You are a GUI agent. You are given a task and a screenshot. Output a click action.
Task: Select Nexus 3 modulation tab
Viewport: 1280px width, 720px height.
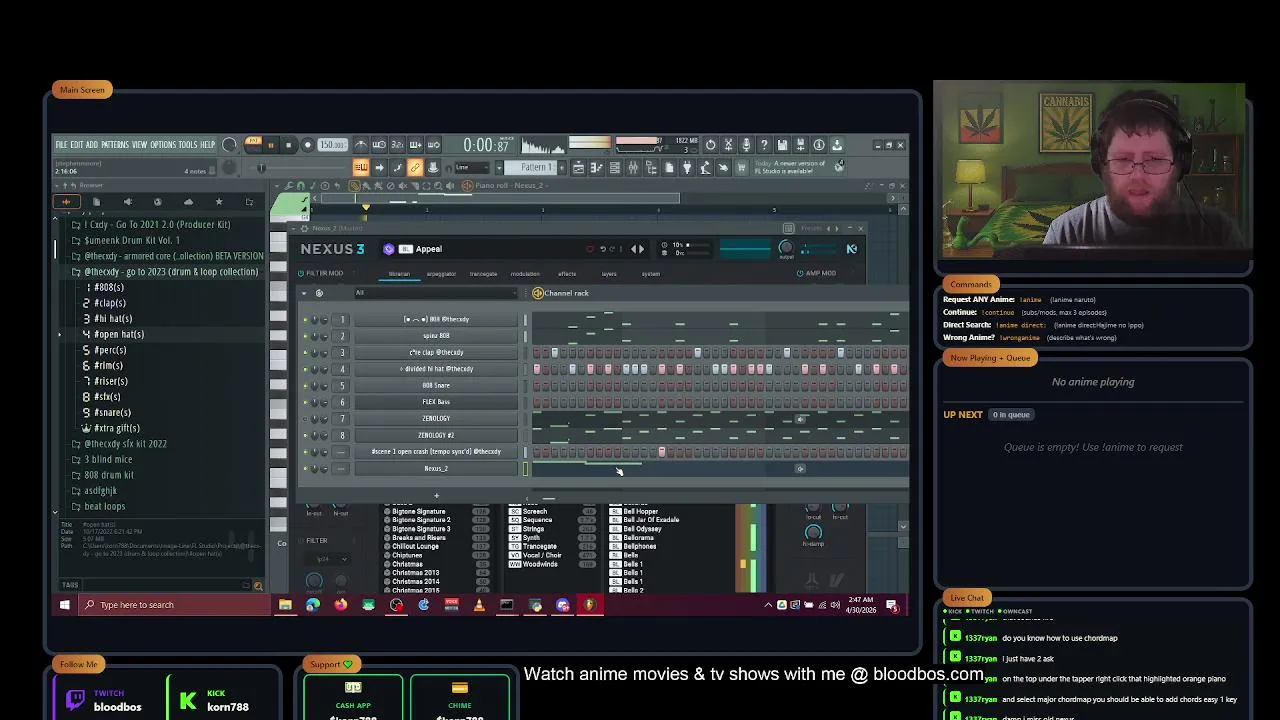click(x=525, y=274)
